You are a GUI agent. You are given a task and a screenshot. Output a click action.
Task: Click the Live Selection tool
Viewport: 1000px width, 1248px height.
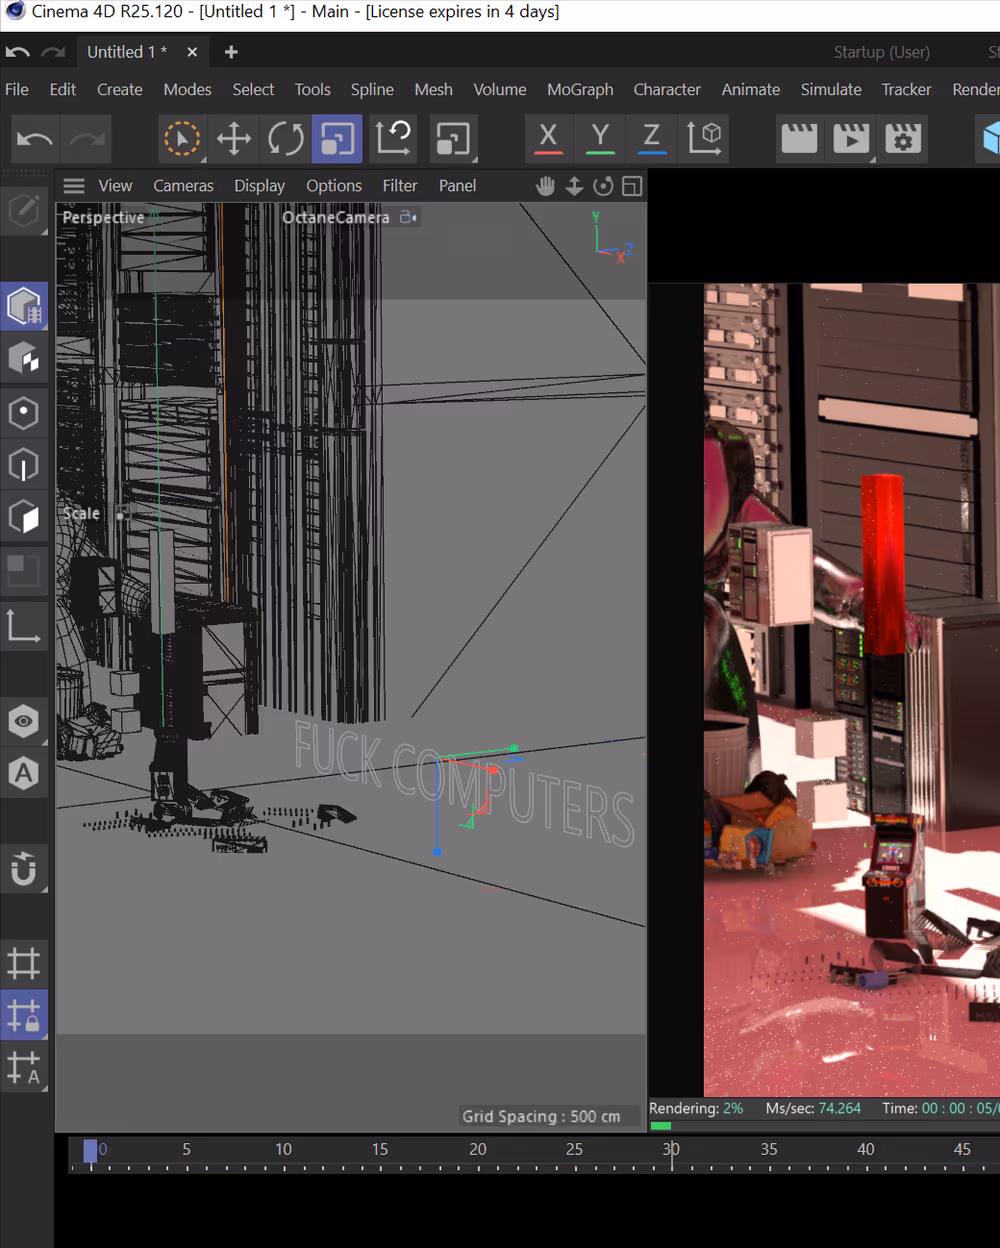(181, 138)
